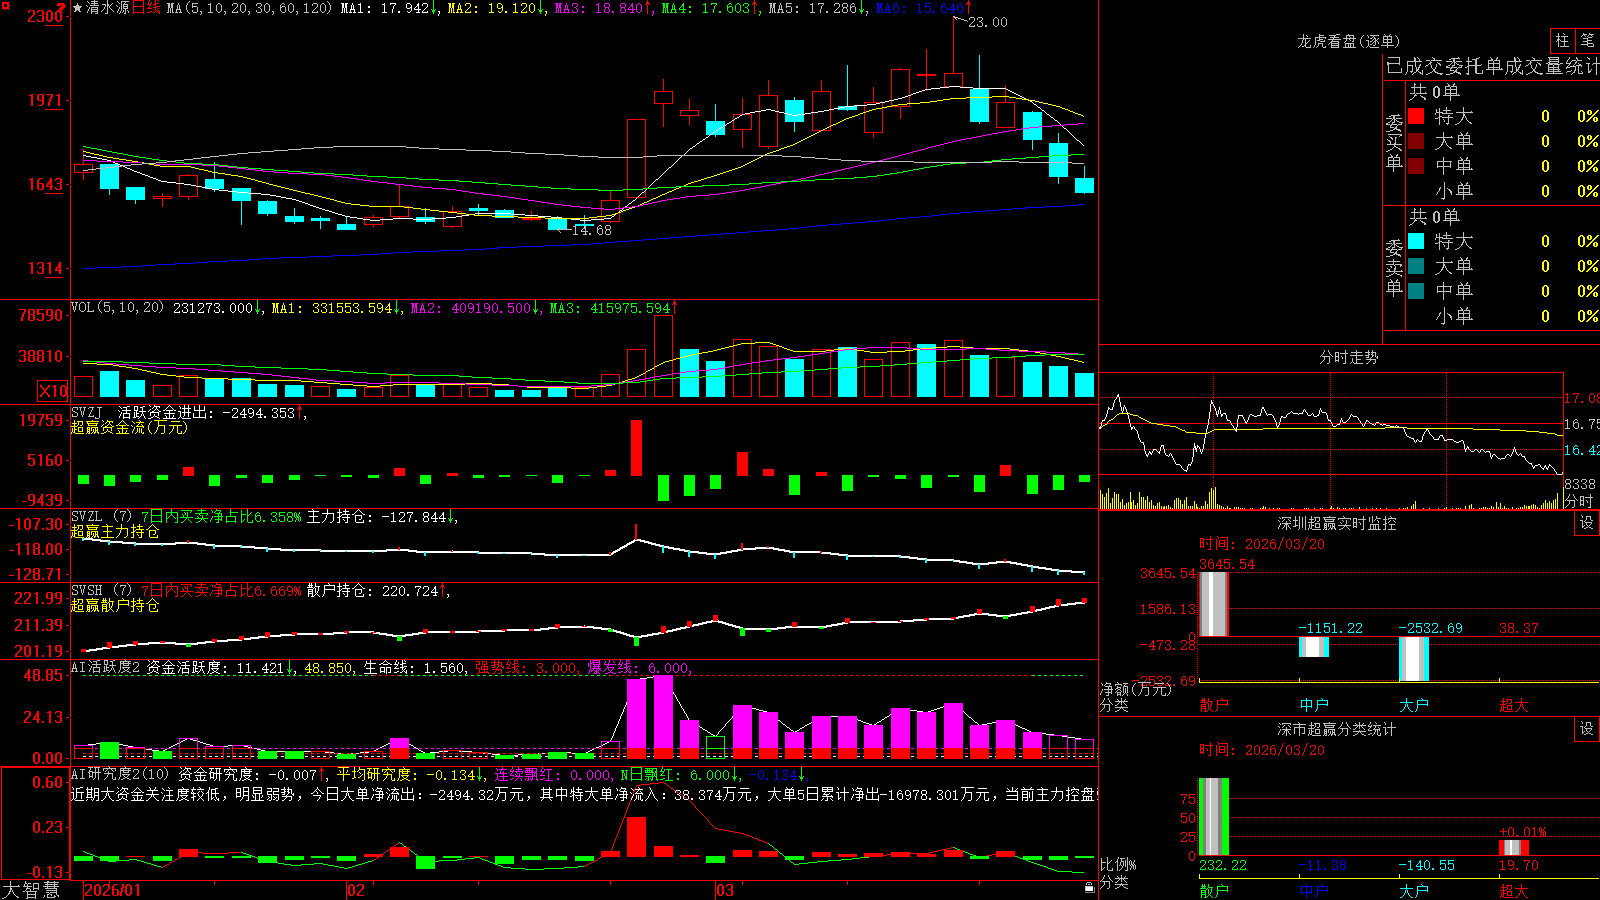Click the 时间: 2026/03/20 in realtime monitor

pyautogui.click(x=1262, y=544)
